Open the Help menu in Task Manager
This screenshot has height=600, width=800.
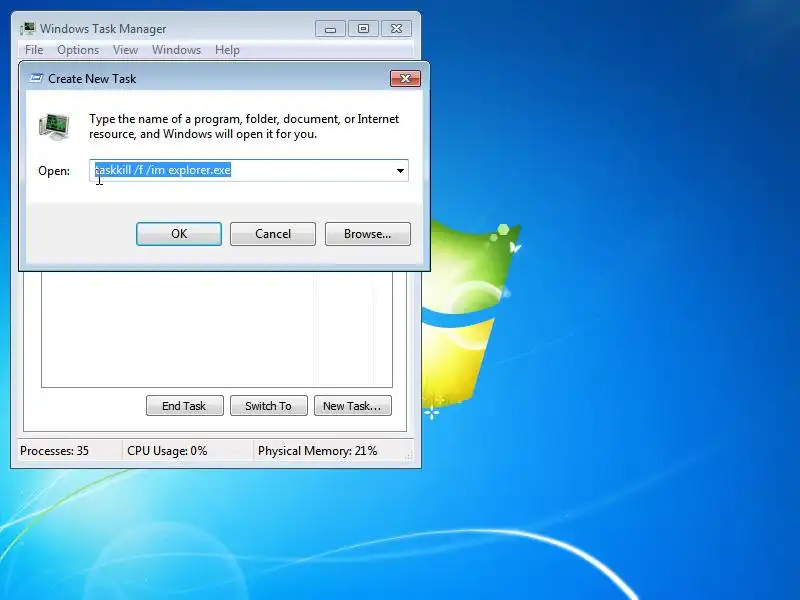pos(227,50)
